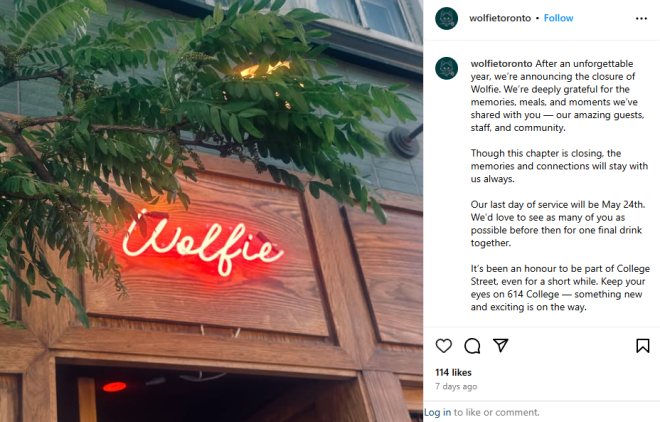Screen dimensions: 660x422
Task: Open more options three-dot menu
Action: point(641,19)
